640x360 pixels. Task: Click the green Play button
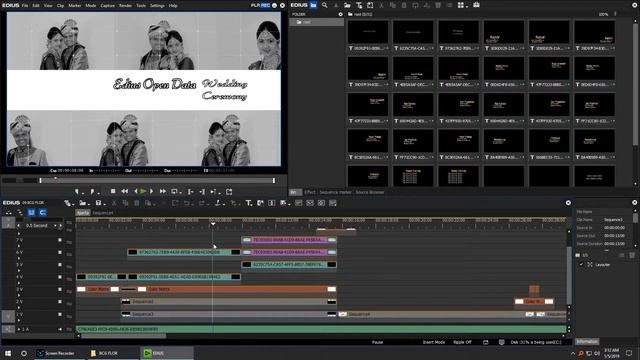pos(143,191)
